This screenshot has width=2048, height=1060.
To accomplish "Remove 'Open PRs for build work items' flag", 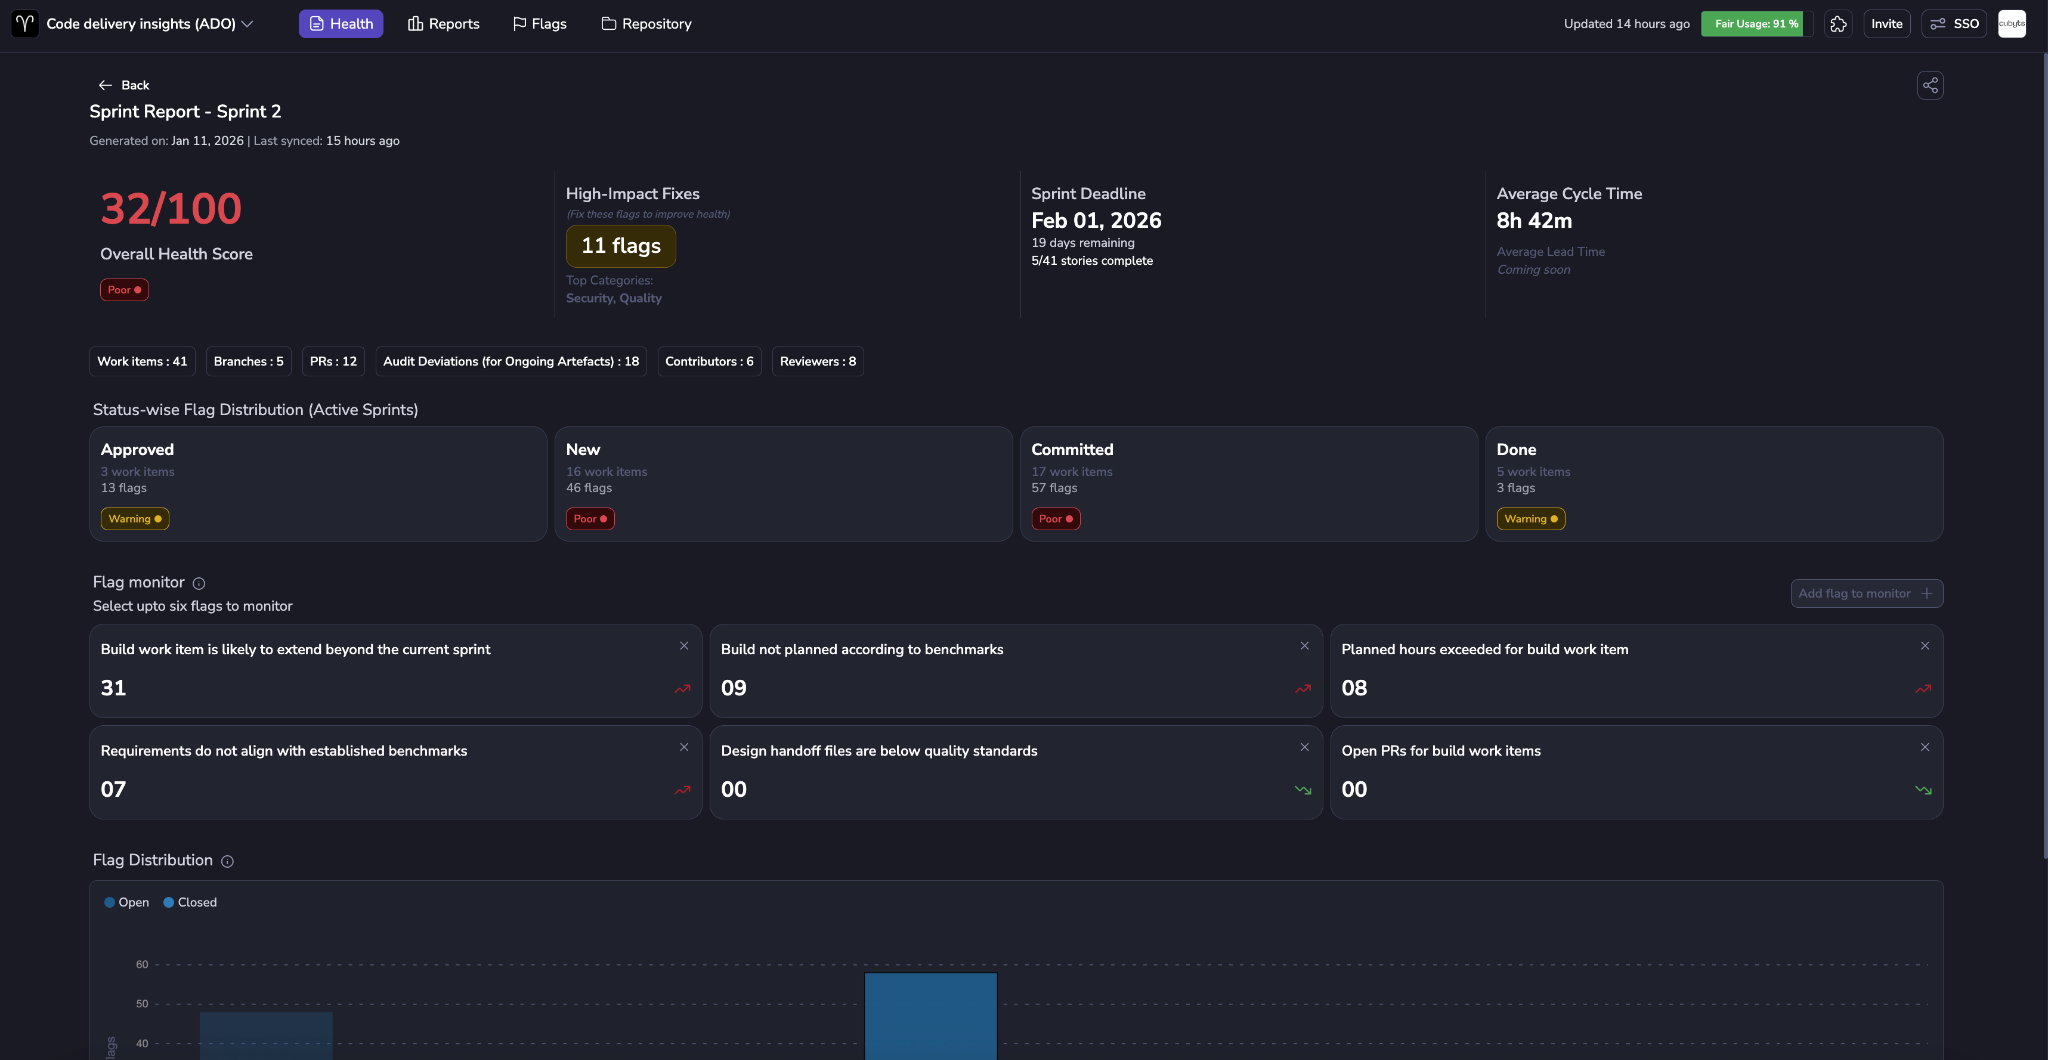I will (x=1925, y=748).
